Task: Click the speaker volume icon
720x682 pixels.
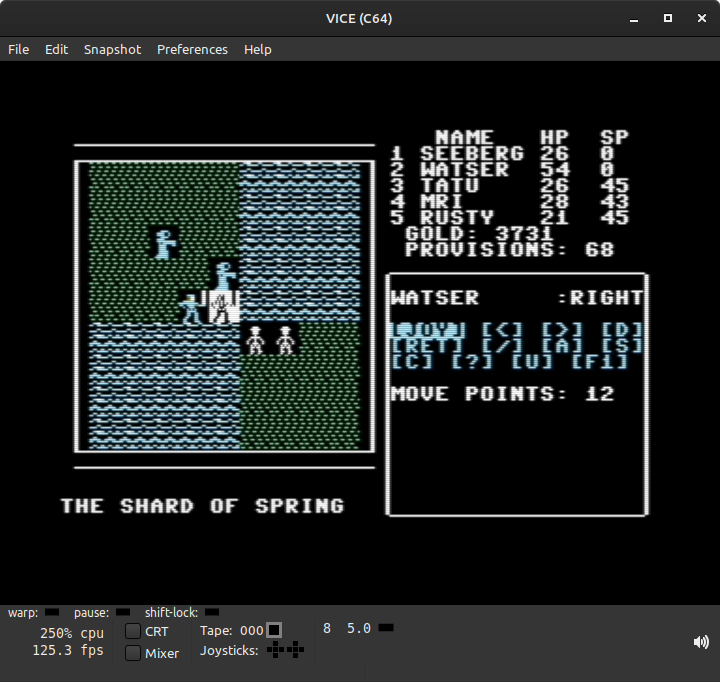Action: 701,642
